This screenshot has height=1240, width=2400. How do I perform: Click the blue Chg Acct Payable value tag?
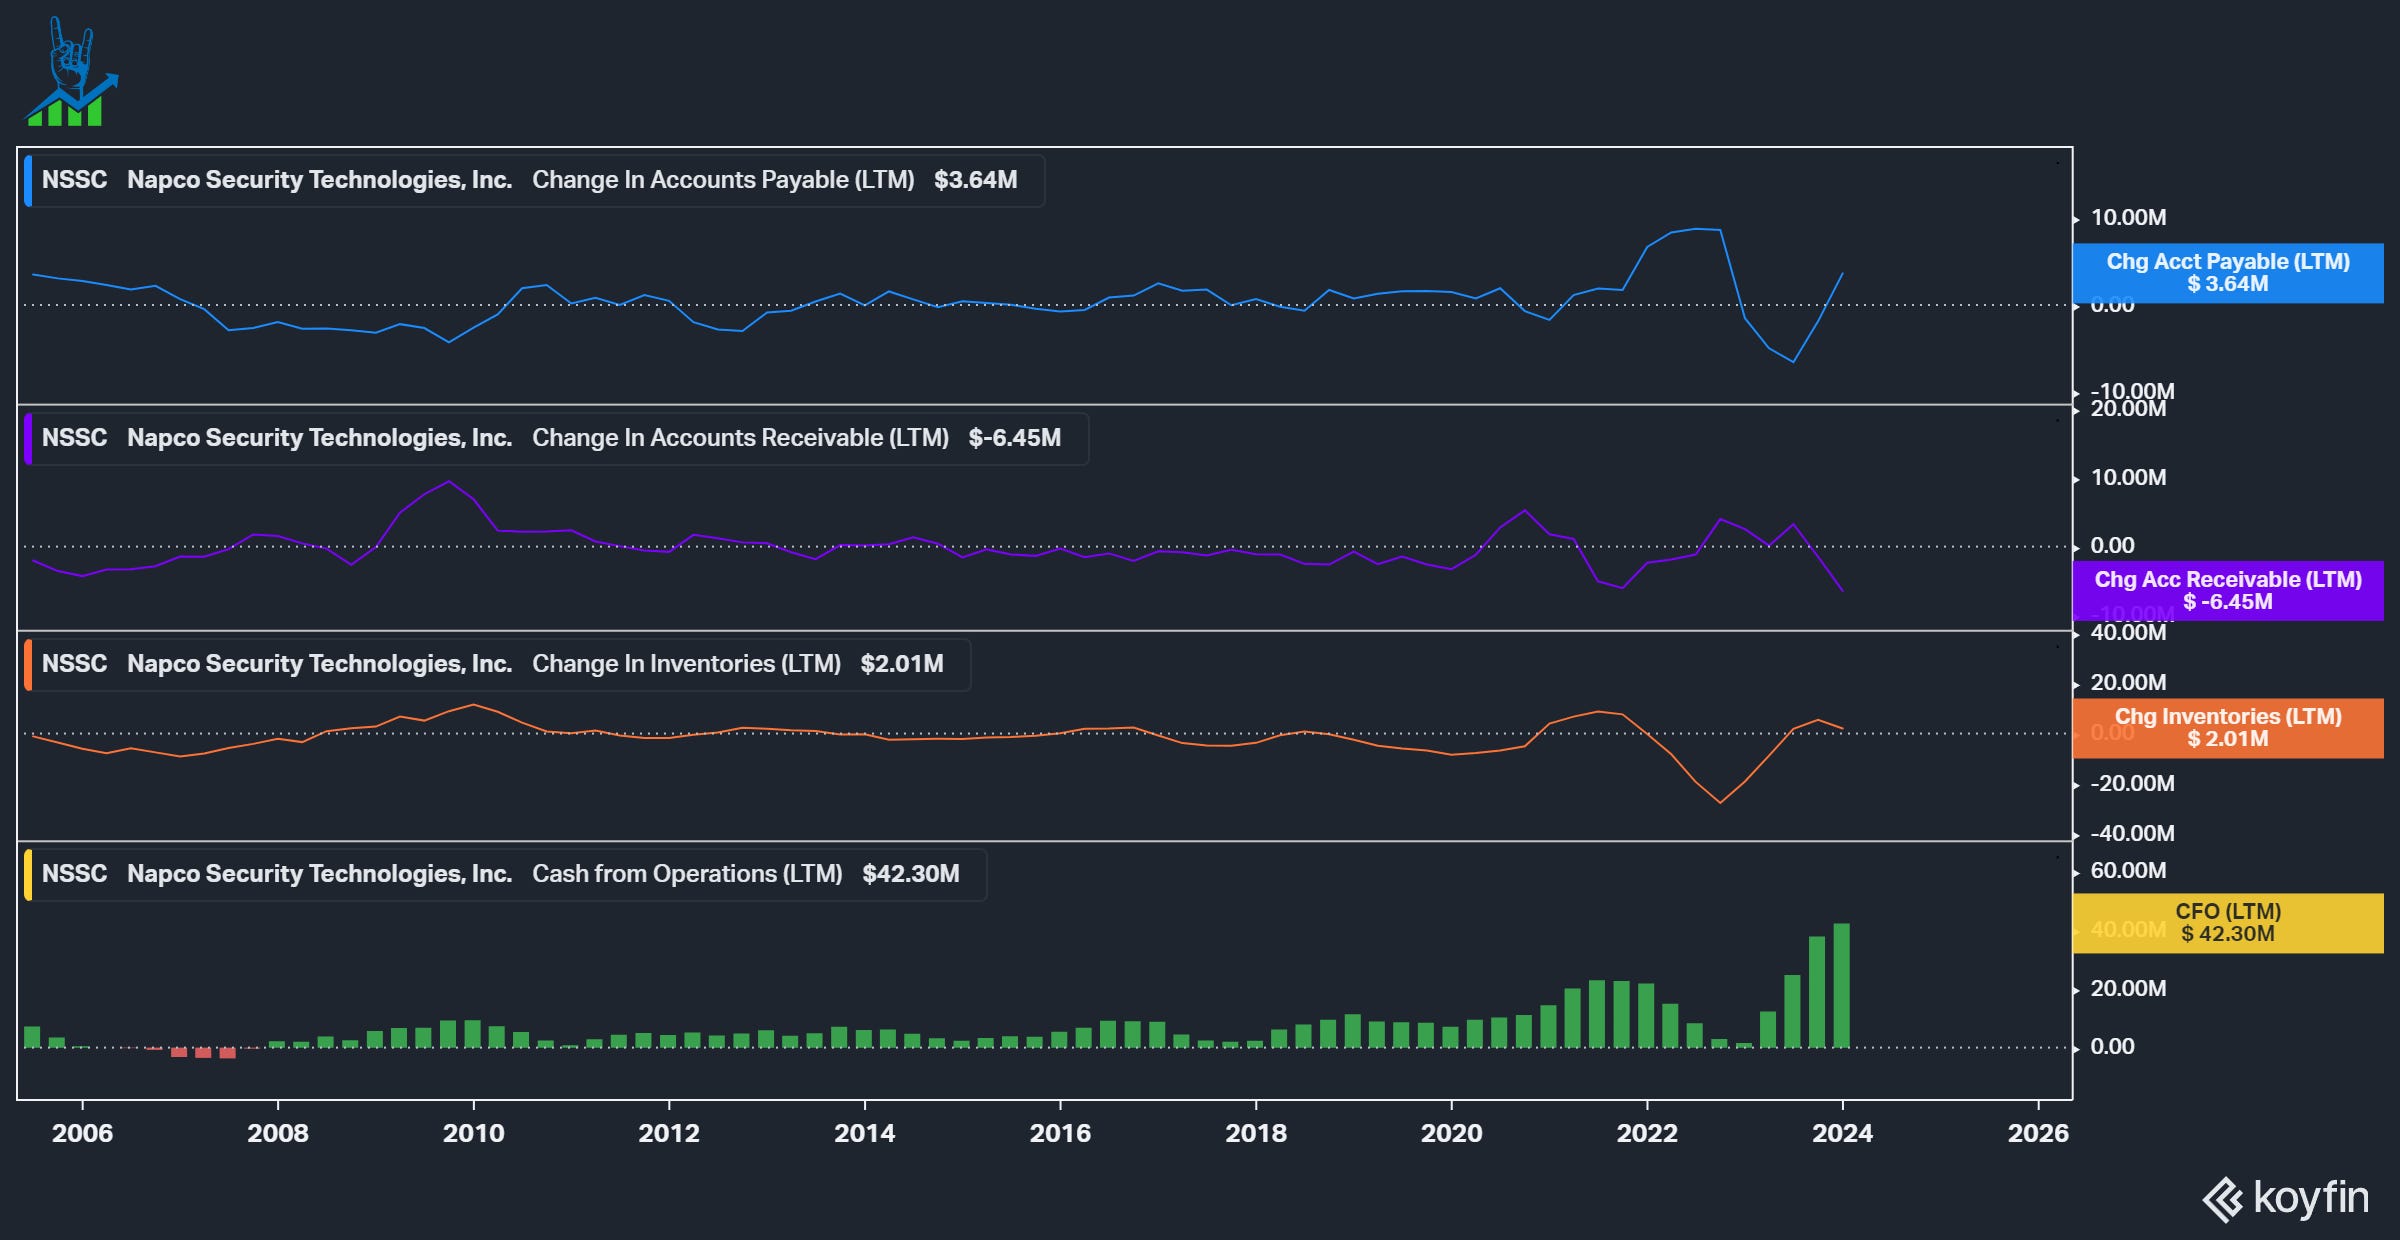pyautogui.click(x=2228, y=273)
